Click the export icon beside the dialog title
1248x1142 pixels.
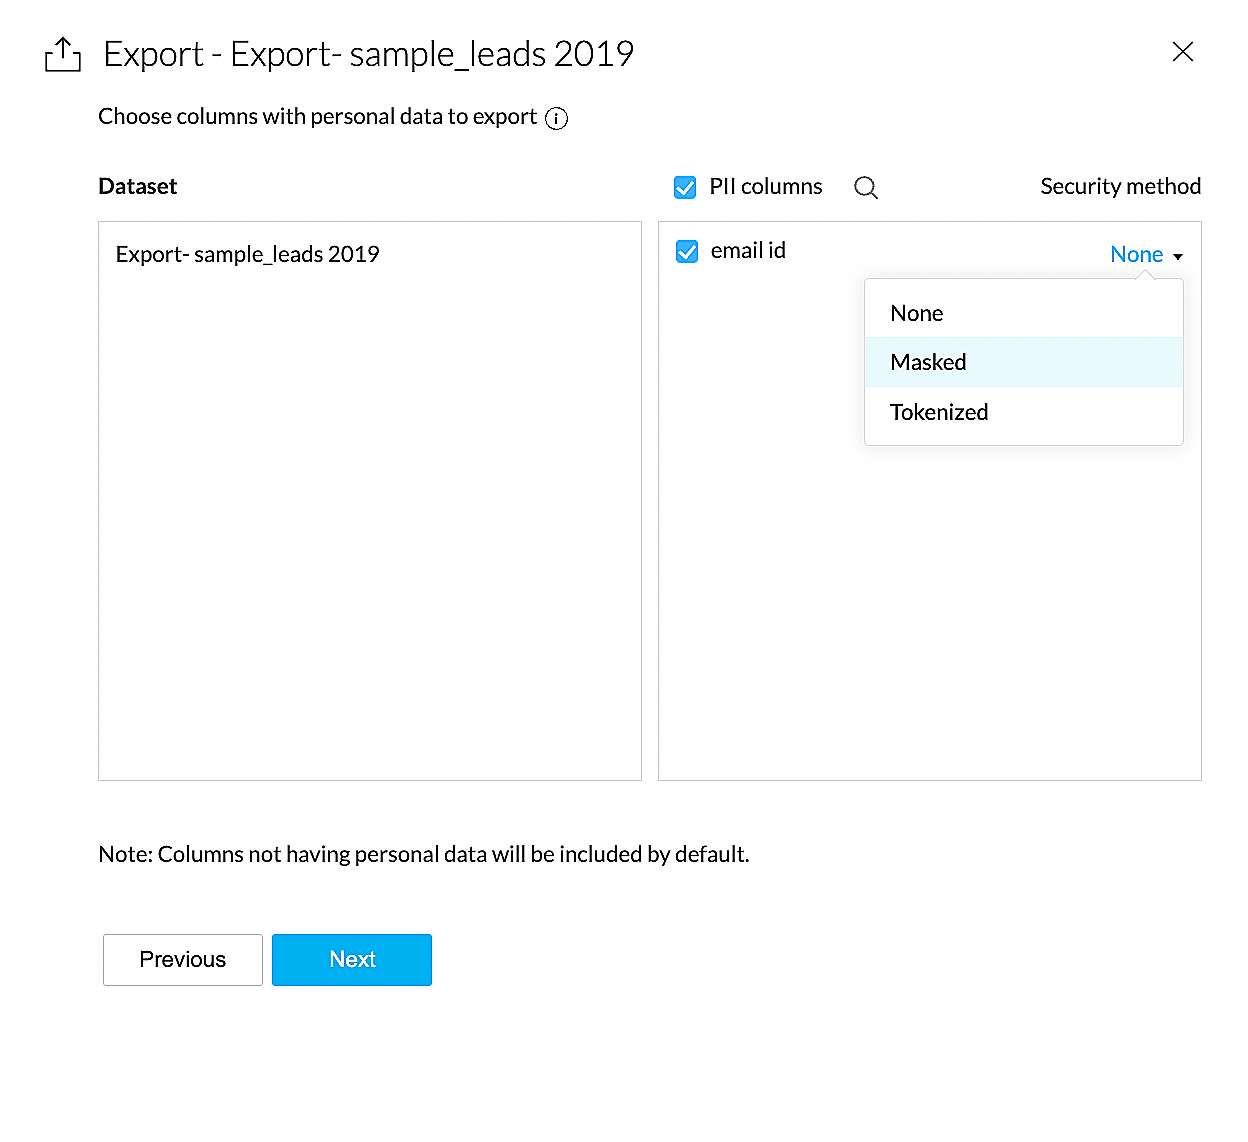[x=63, y=55]
